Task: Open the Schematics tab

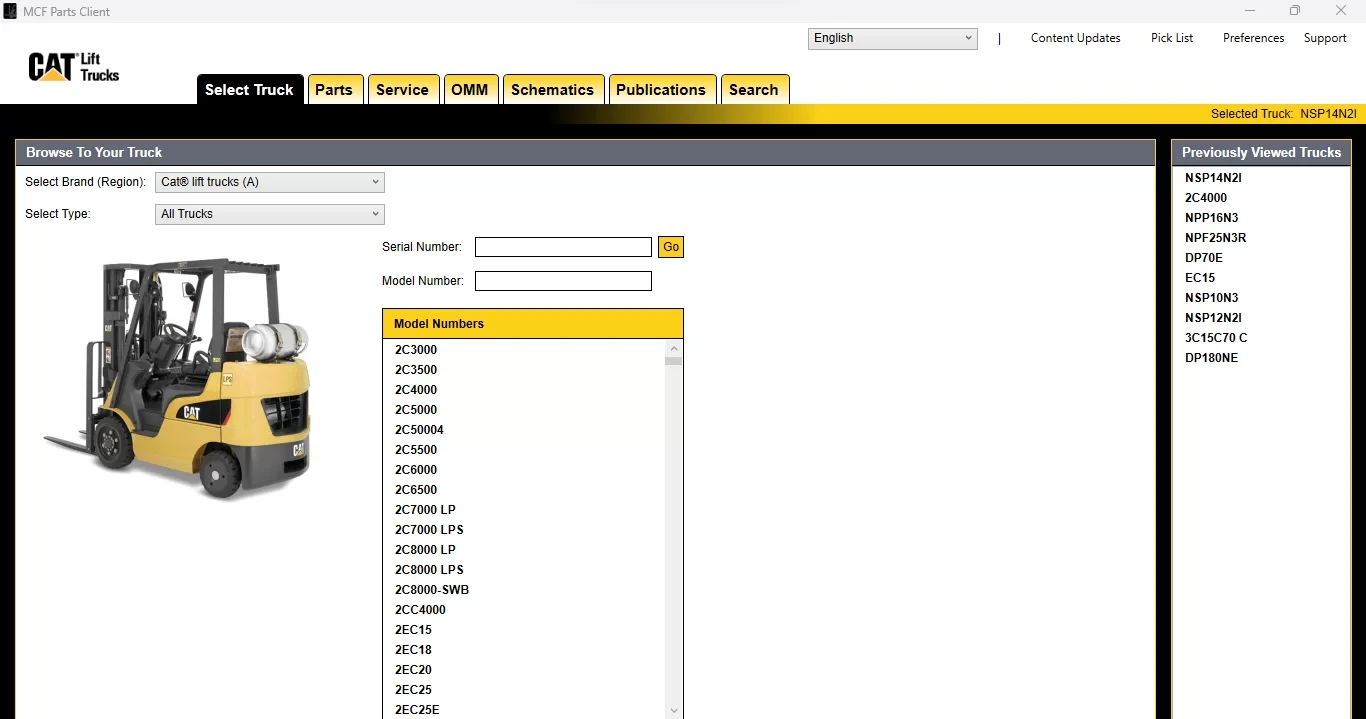Action: click(x=552, y=90)
